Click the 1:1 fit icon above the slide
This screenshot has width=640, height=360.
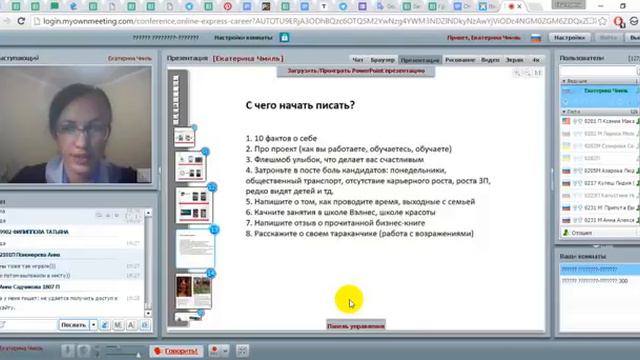click(538, 73)
